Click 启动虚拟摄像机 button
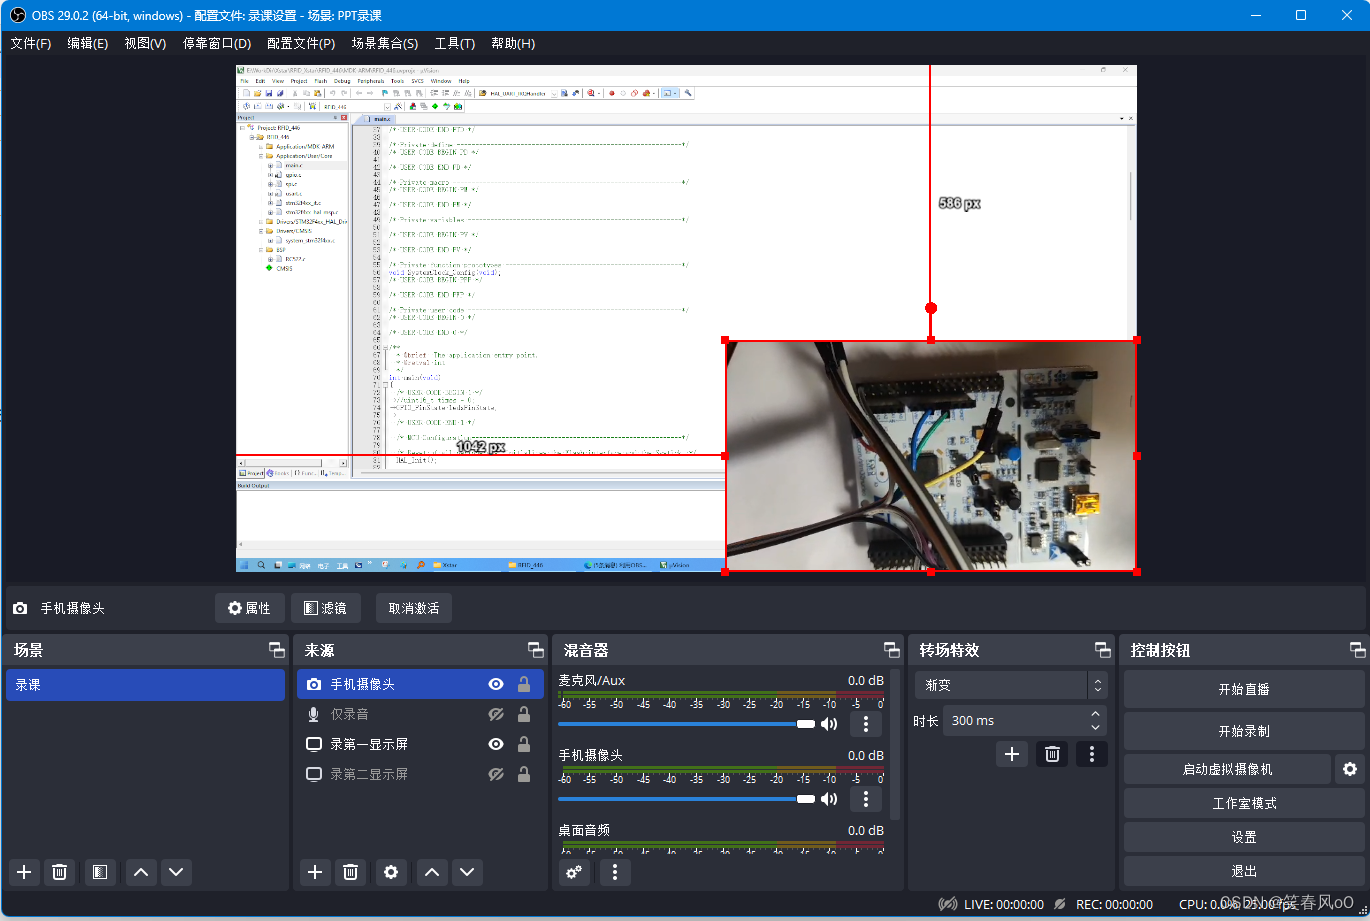 point(1227,769)
